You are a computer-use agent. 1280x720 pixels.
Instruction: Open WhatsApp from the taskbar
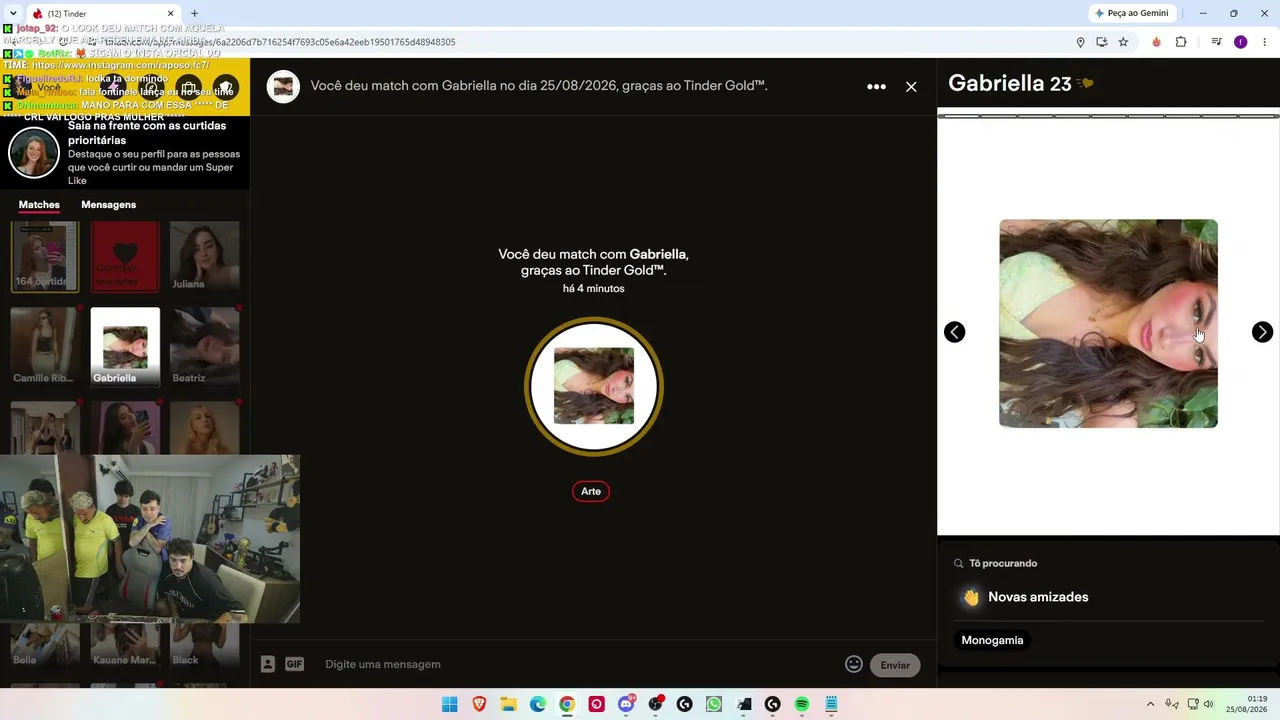pos(714,704)
